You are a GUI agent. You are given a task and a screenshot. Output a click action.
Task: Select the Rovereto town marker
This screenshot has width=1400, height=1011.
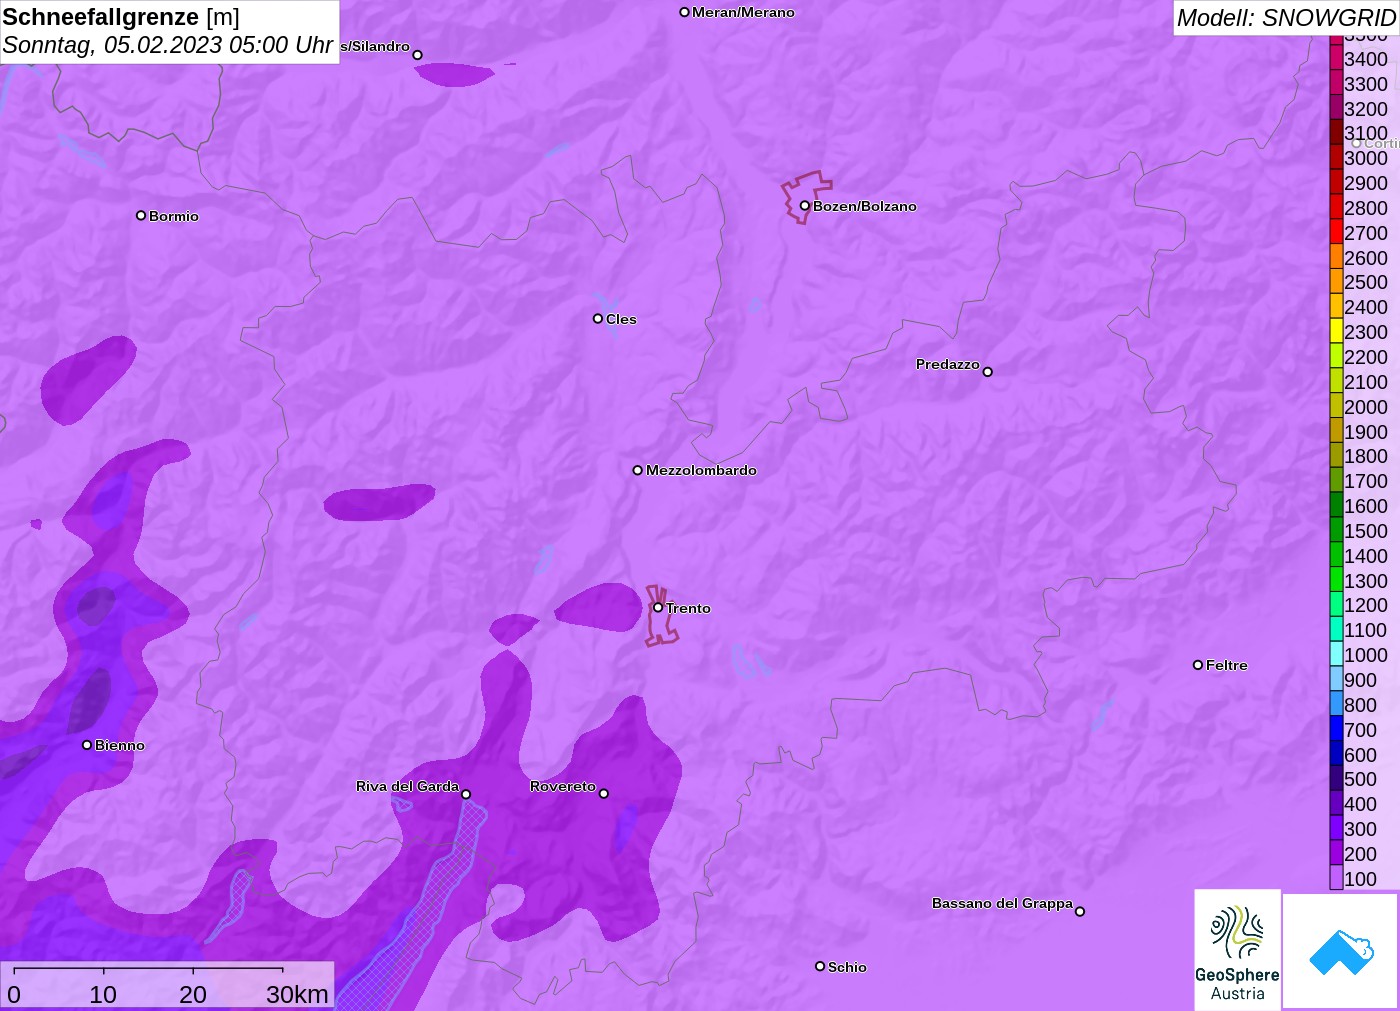pos(603,794)
